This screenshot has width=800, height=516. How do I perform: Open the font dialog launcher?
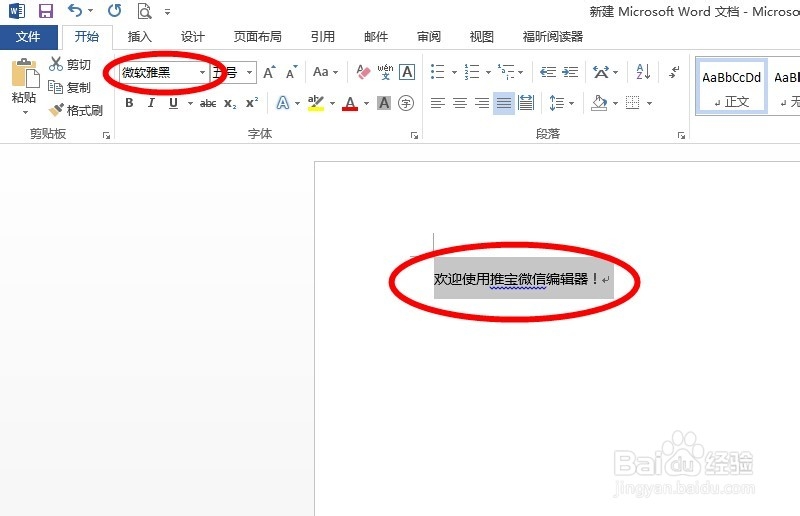tap(414, 135)
